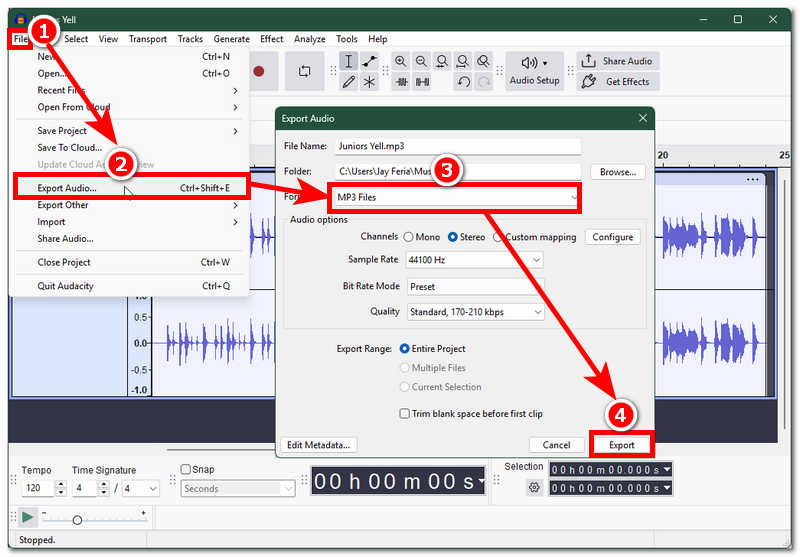Click the Share Audio upload icon
This screenshot has height=557, width=800.
click(x=588, y=61)
